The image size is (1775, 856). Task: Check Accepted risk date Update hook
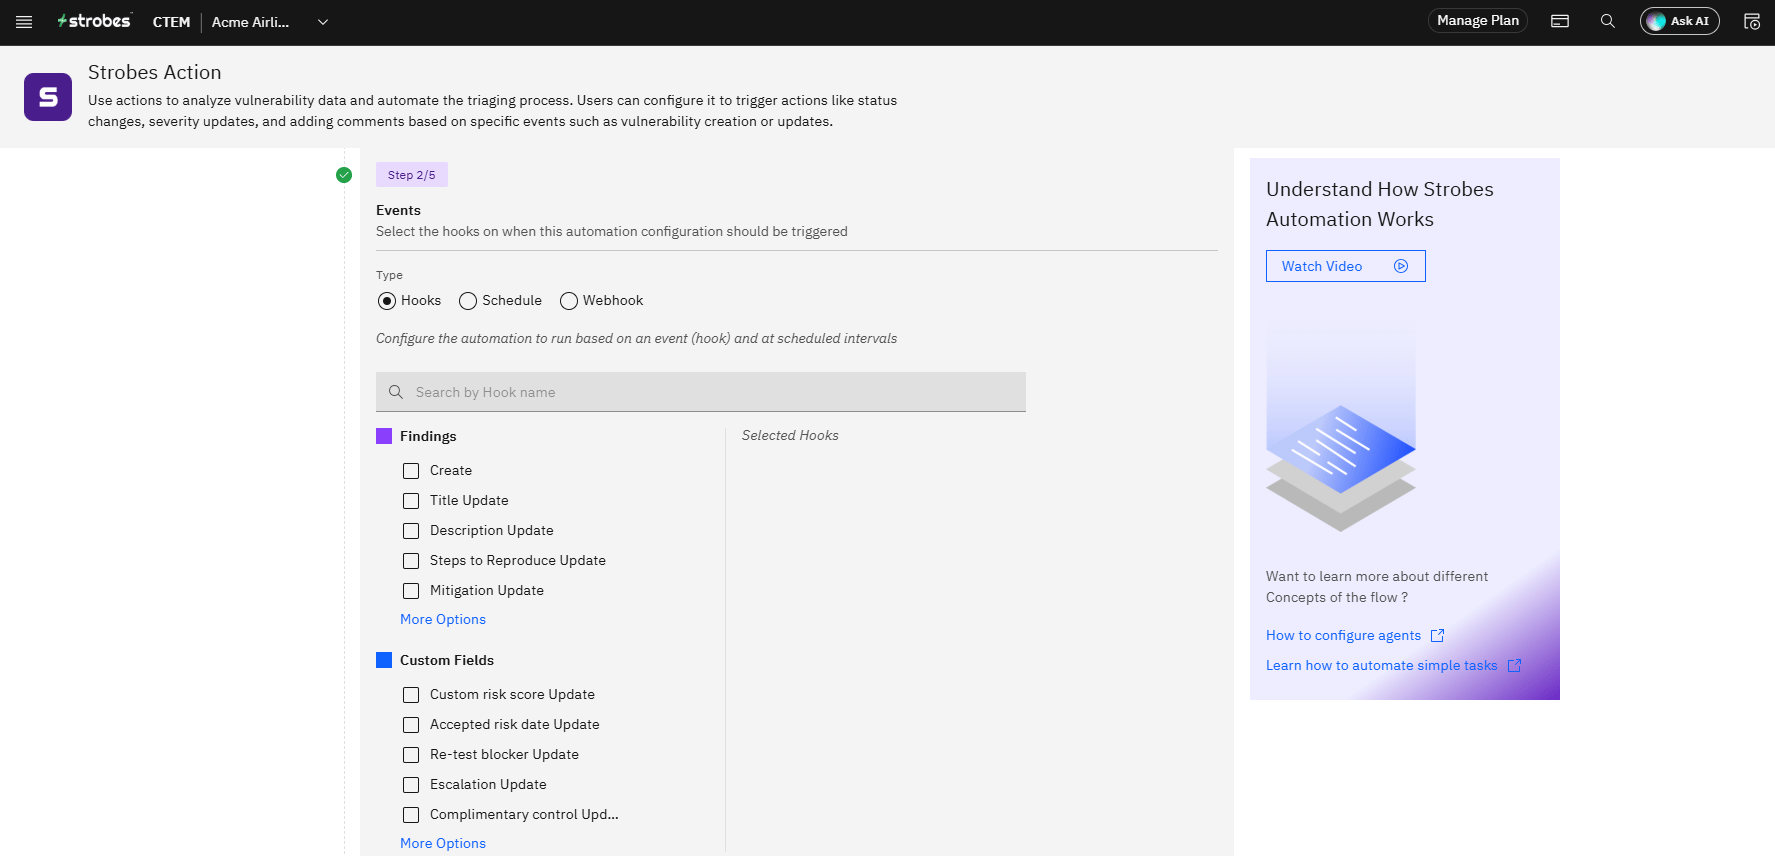pos(411,725)
